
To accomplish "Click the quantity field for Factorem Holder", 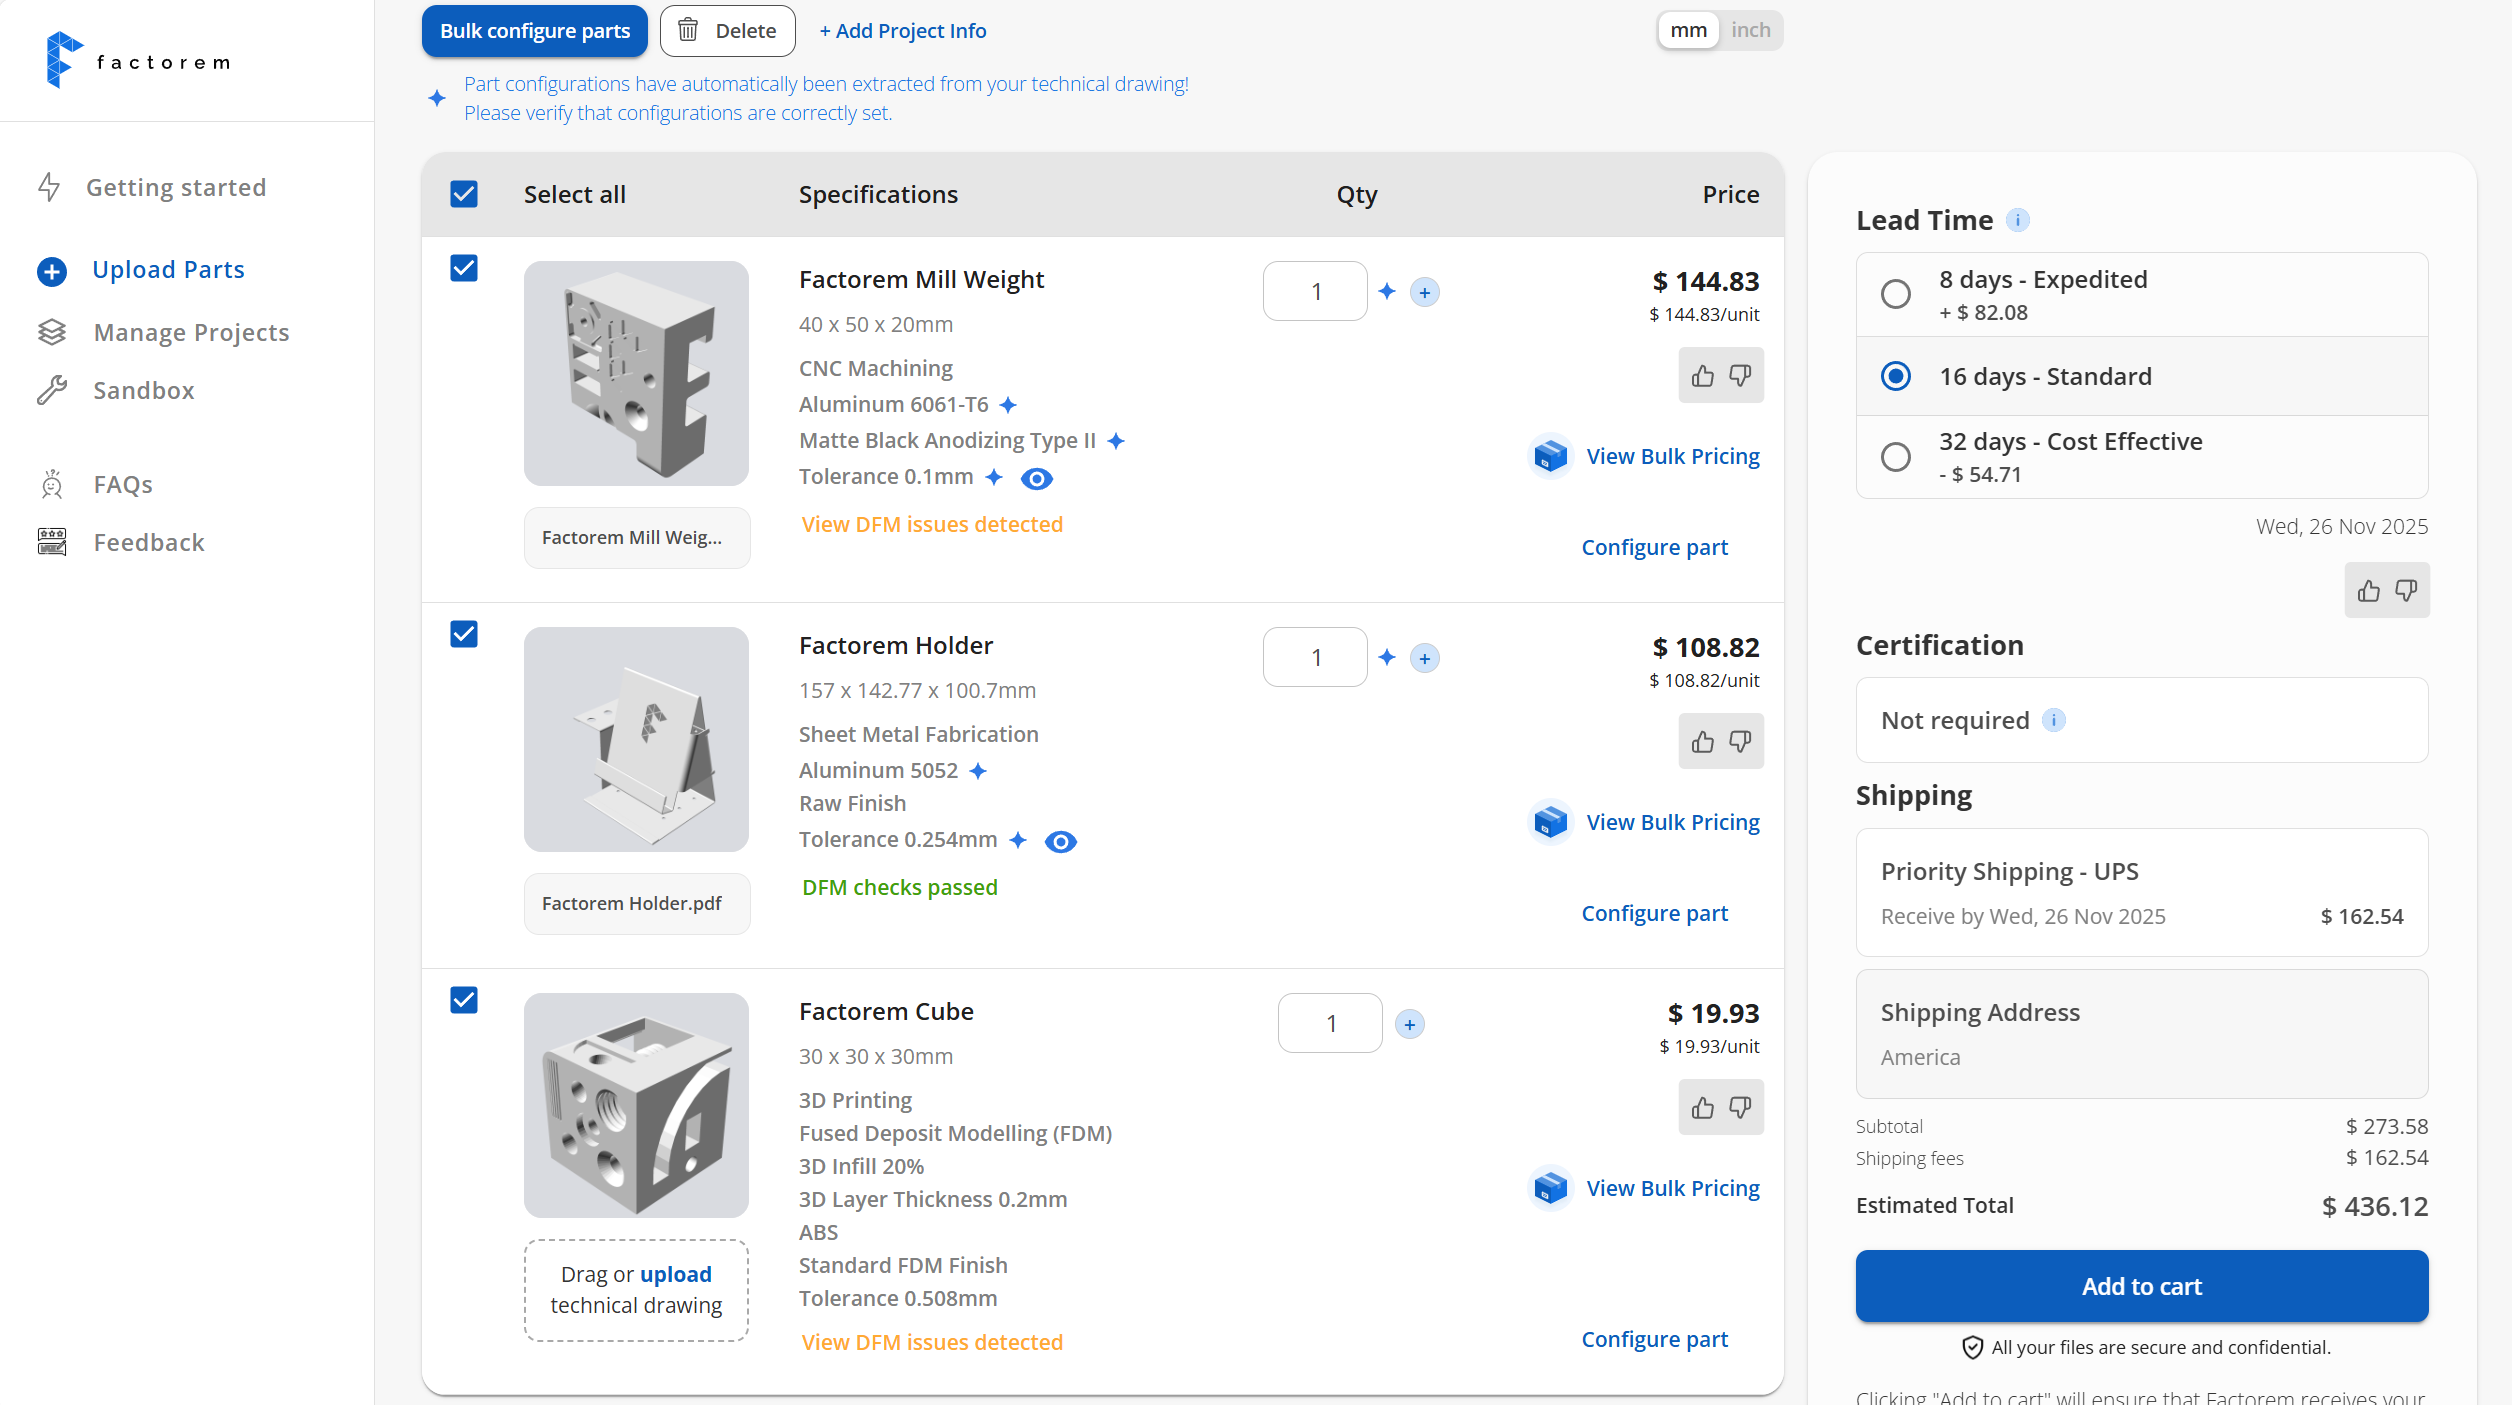I will tap(1315, 657).
